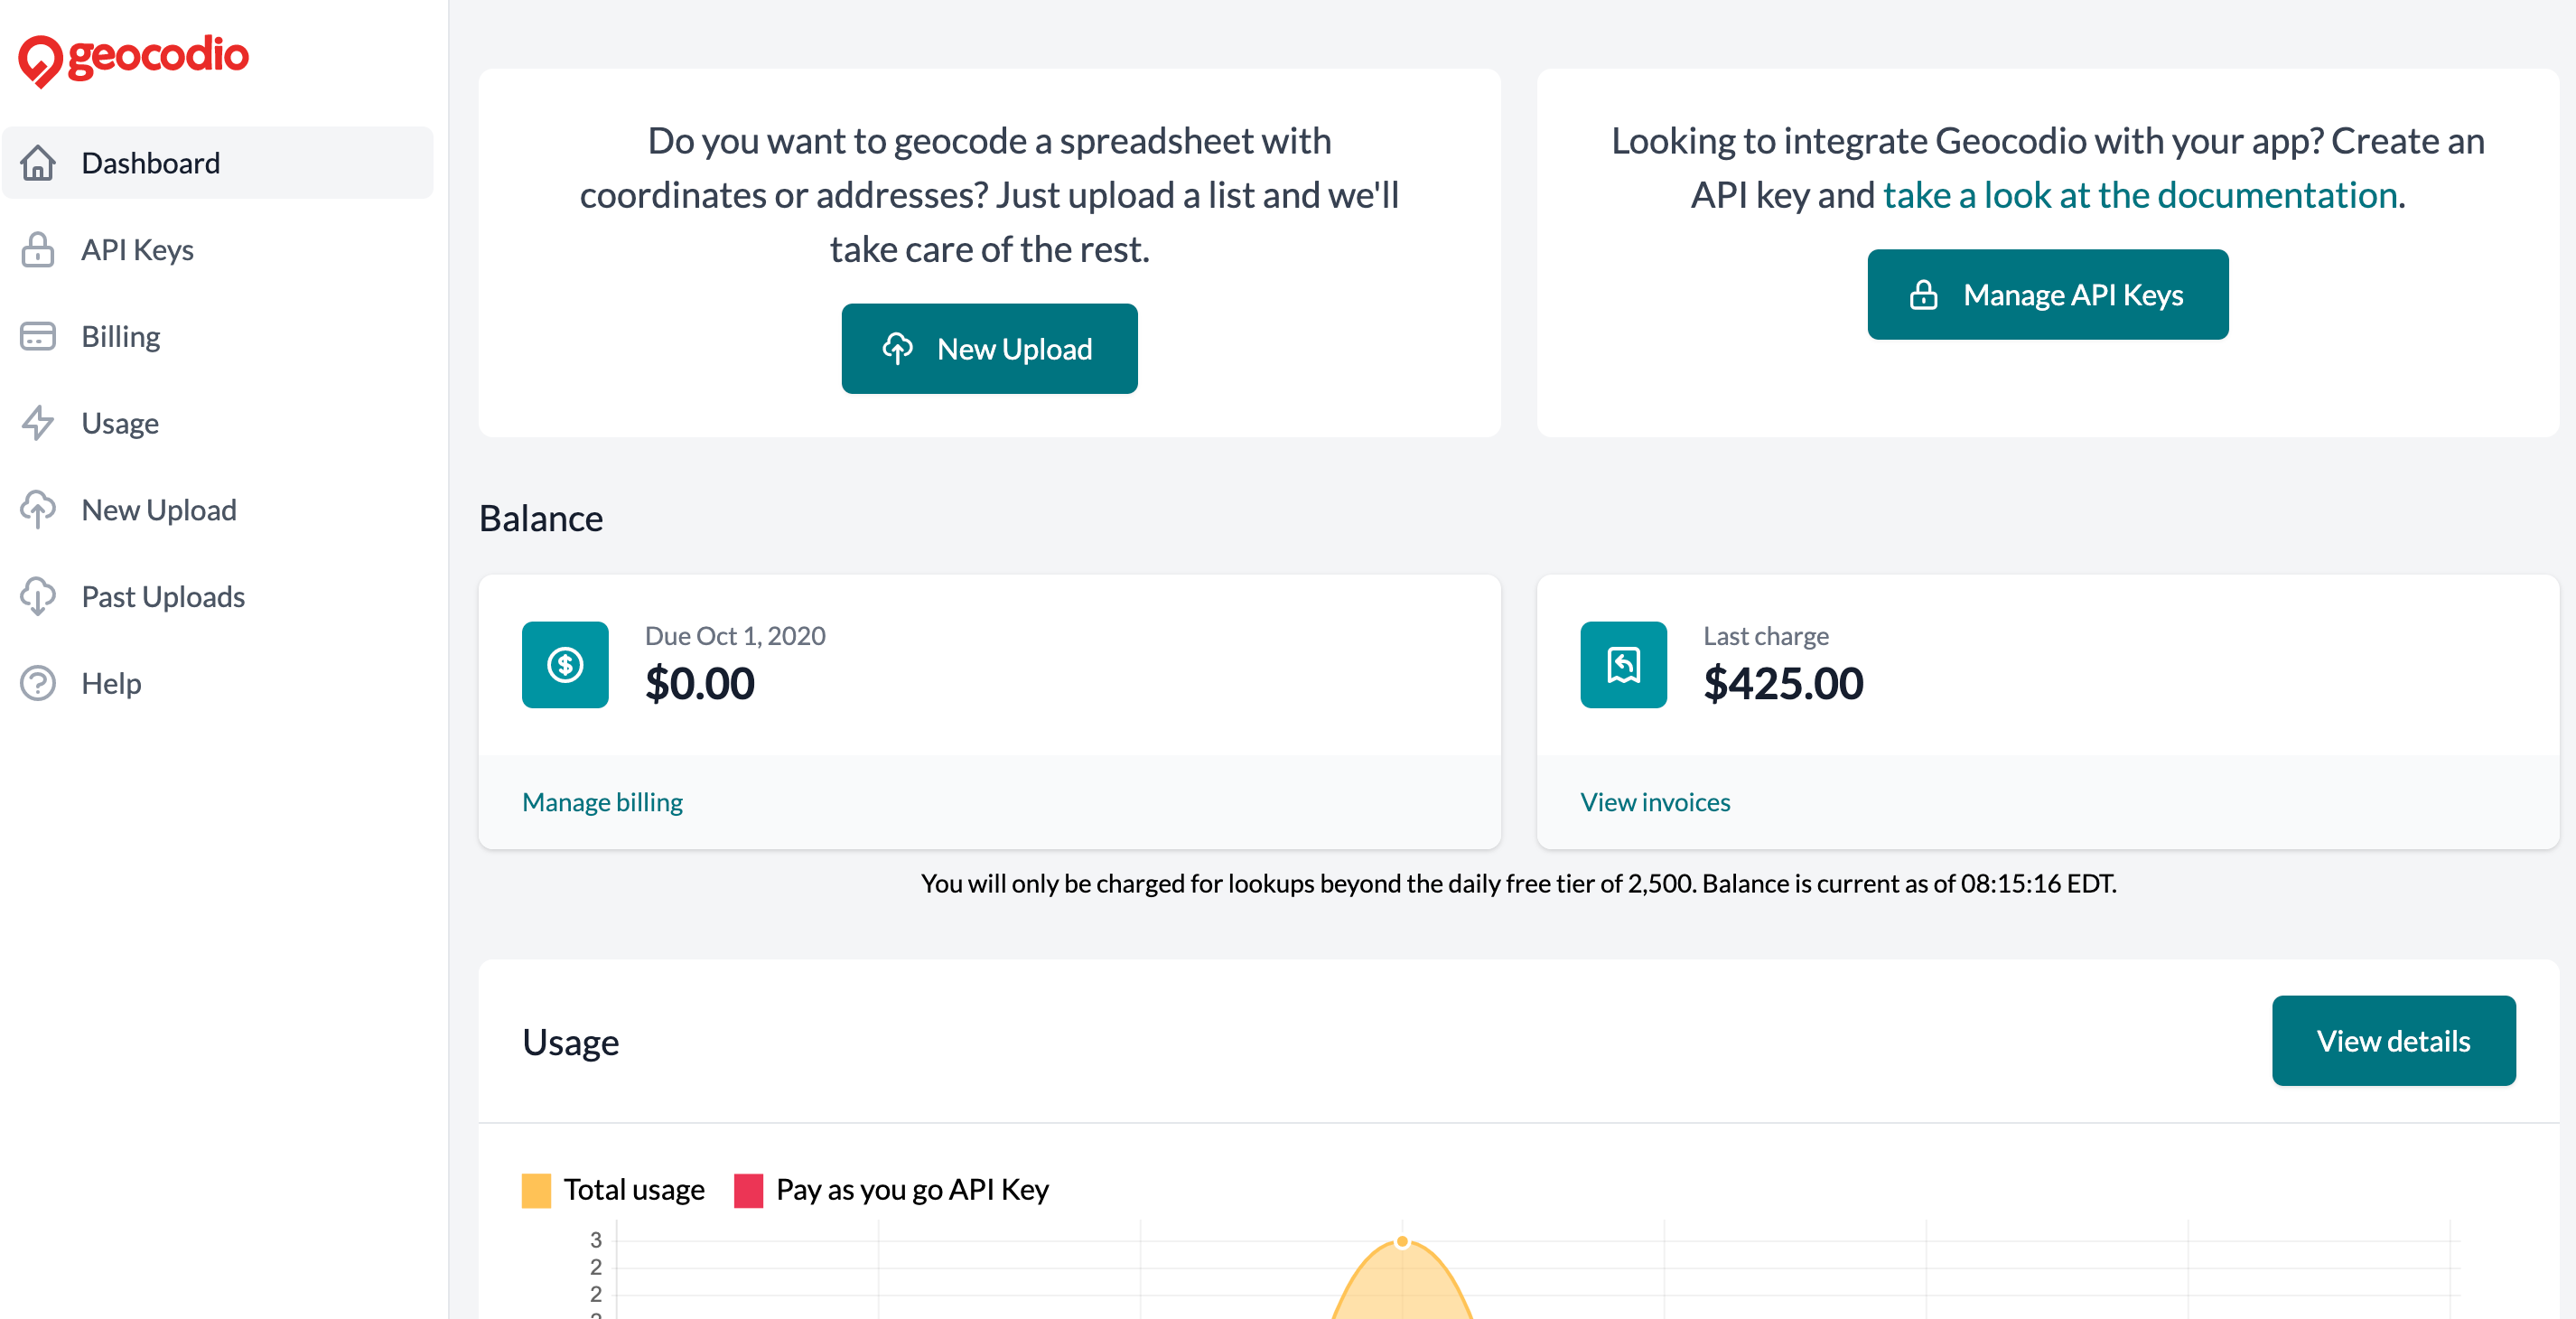
Task: Click the API Keys padlock icon
Action: tap(38, 249)
